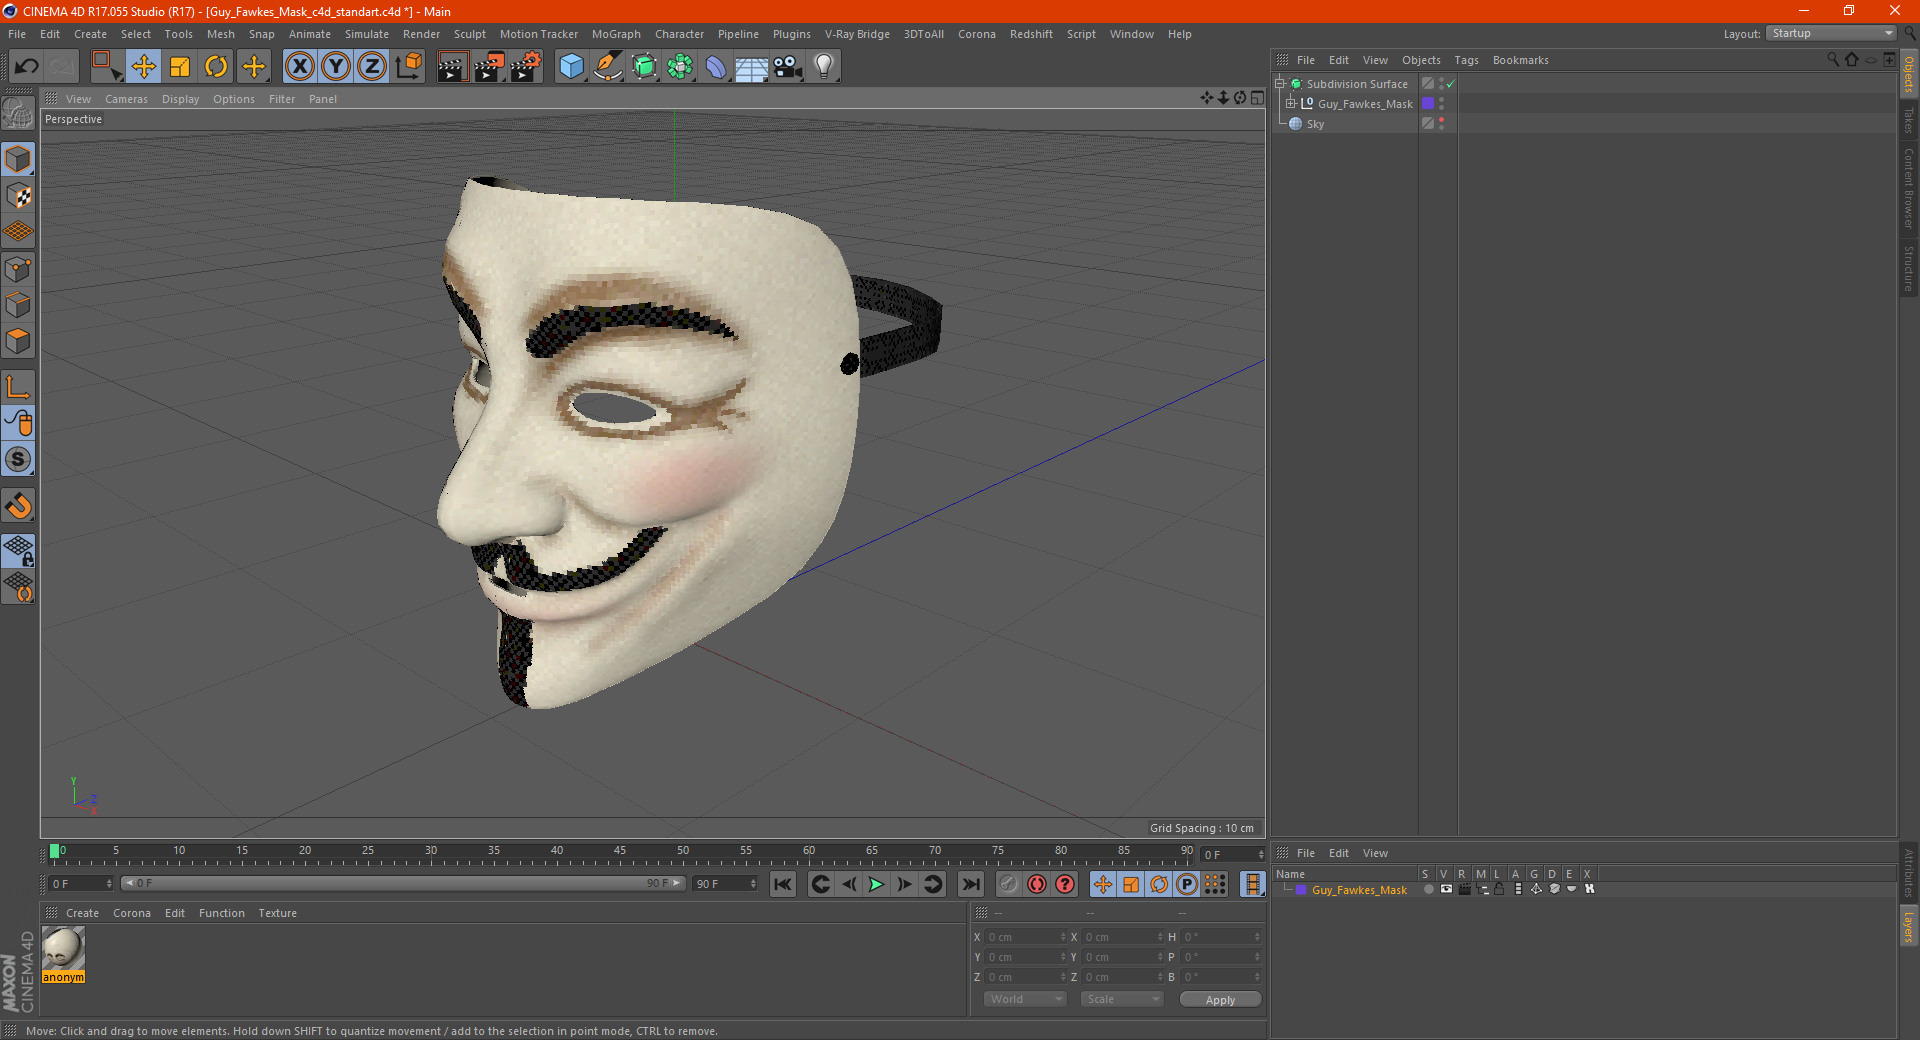Go to end of animation
Screen dimensions: 1920x1040
(x=970, y=884)
